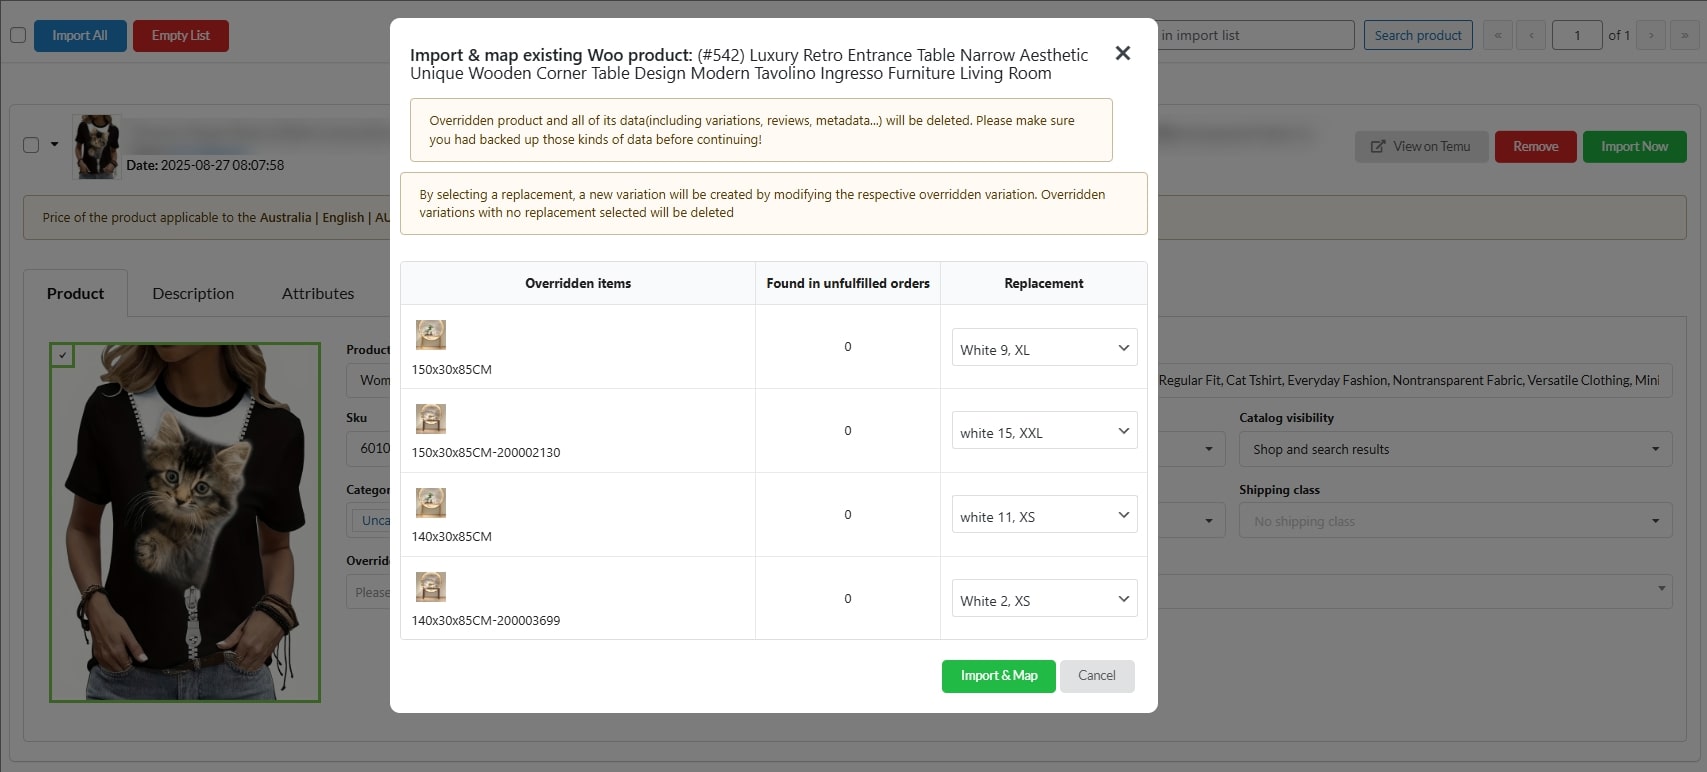The height and width of the screenshot is (772, 1707).
Task: Click View on Temu link button
Action: [1421, 147]
